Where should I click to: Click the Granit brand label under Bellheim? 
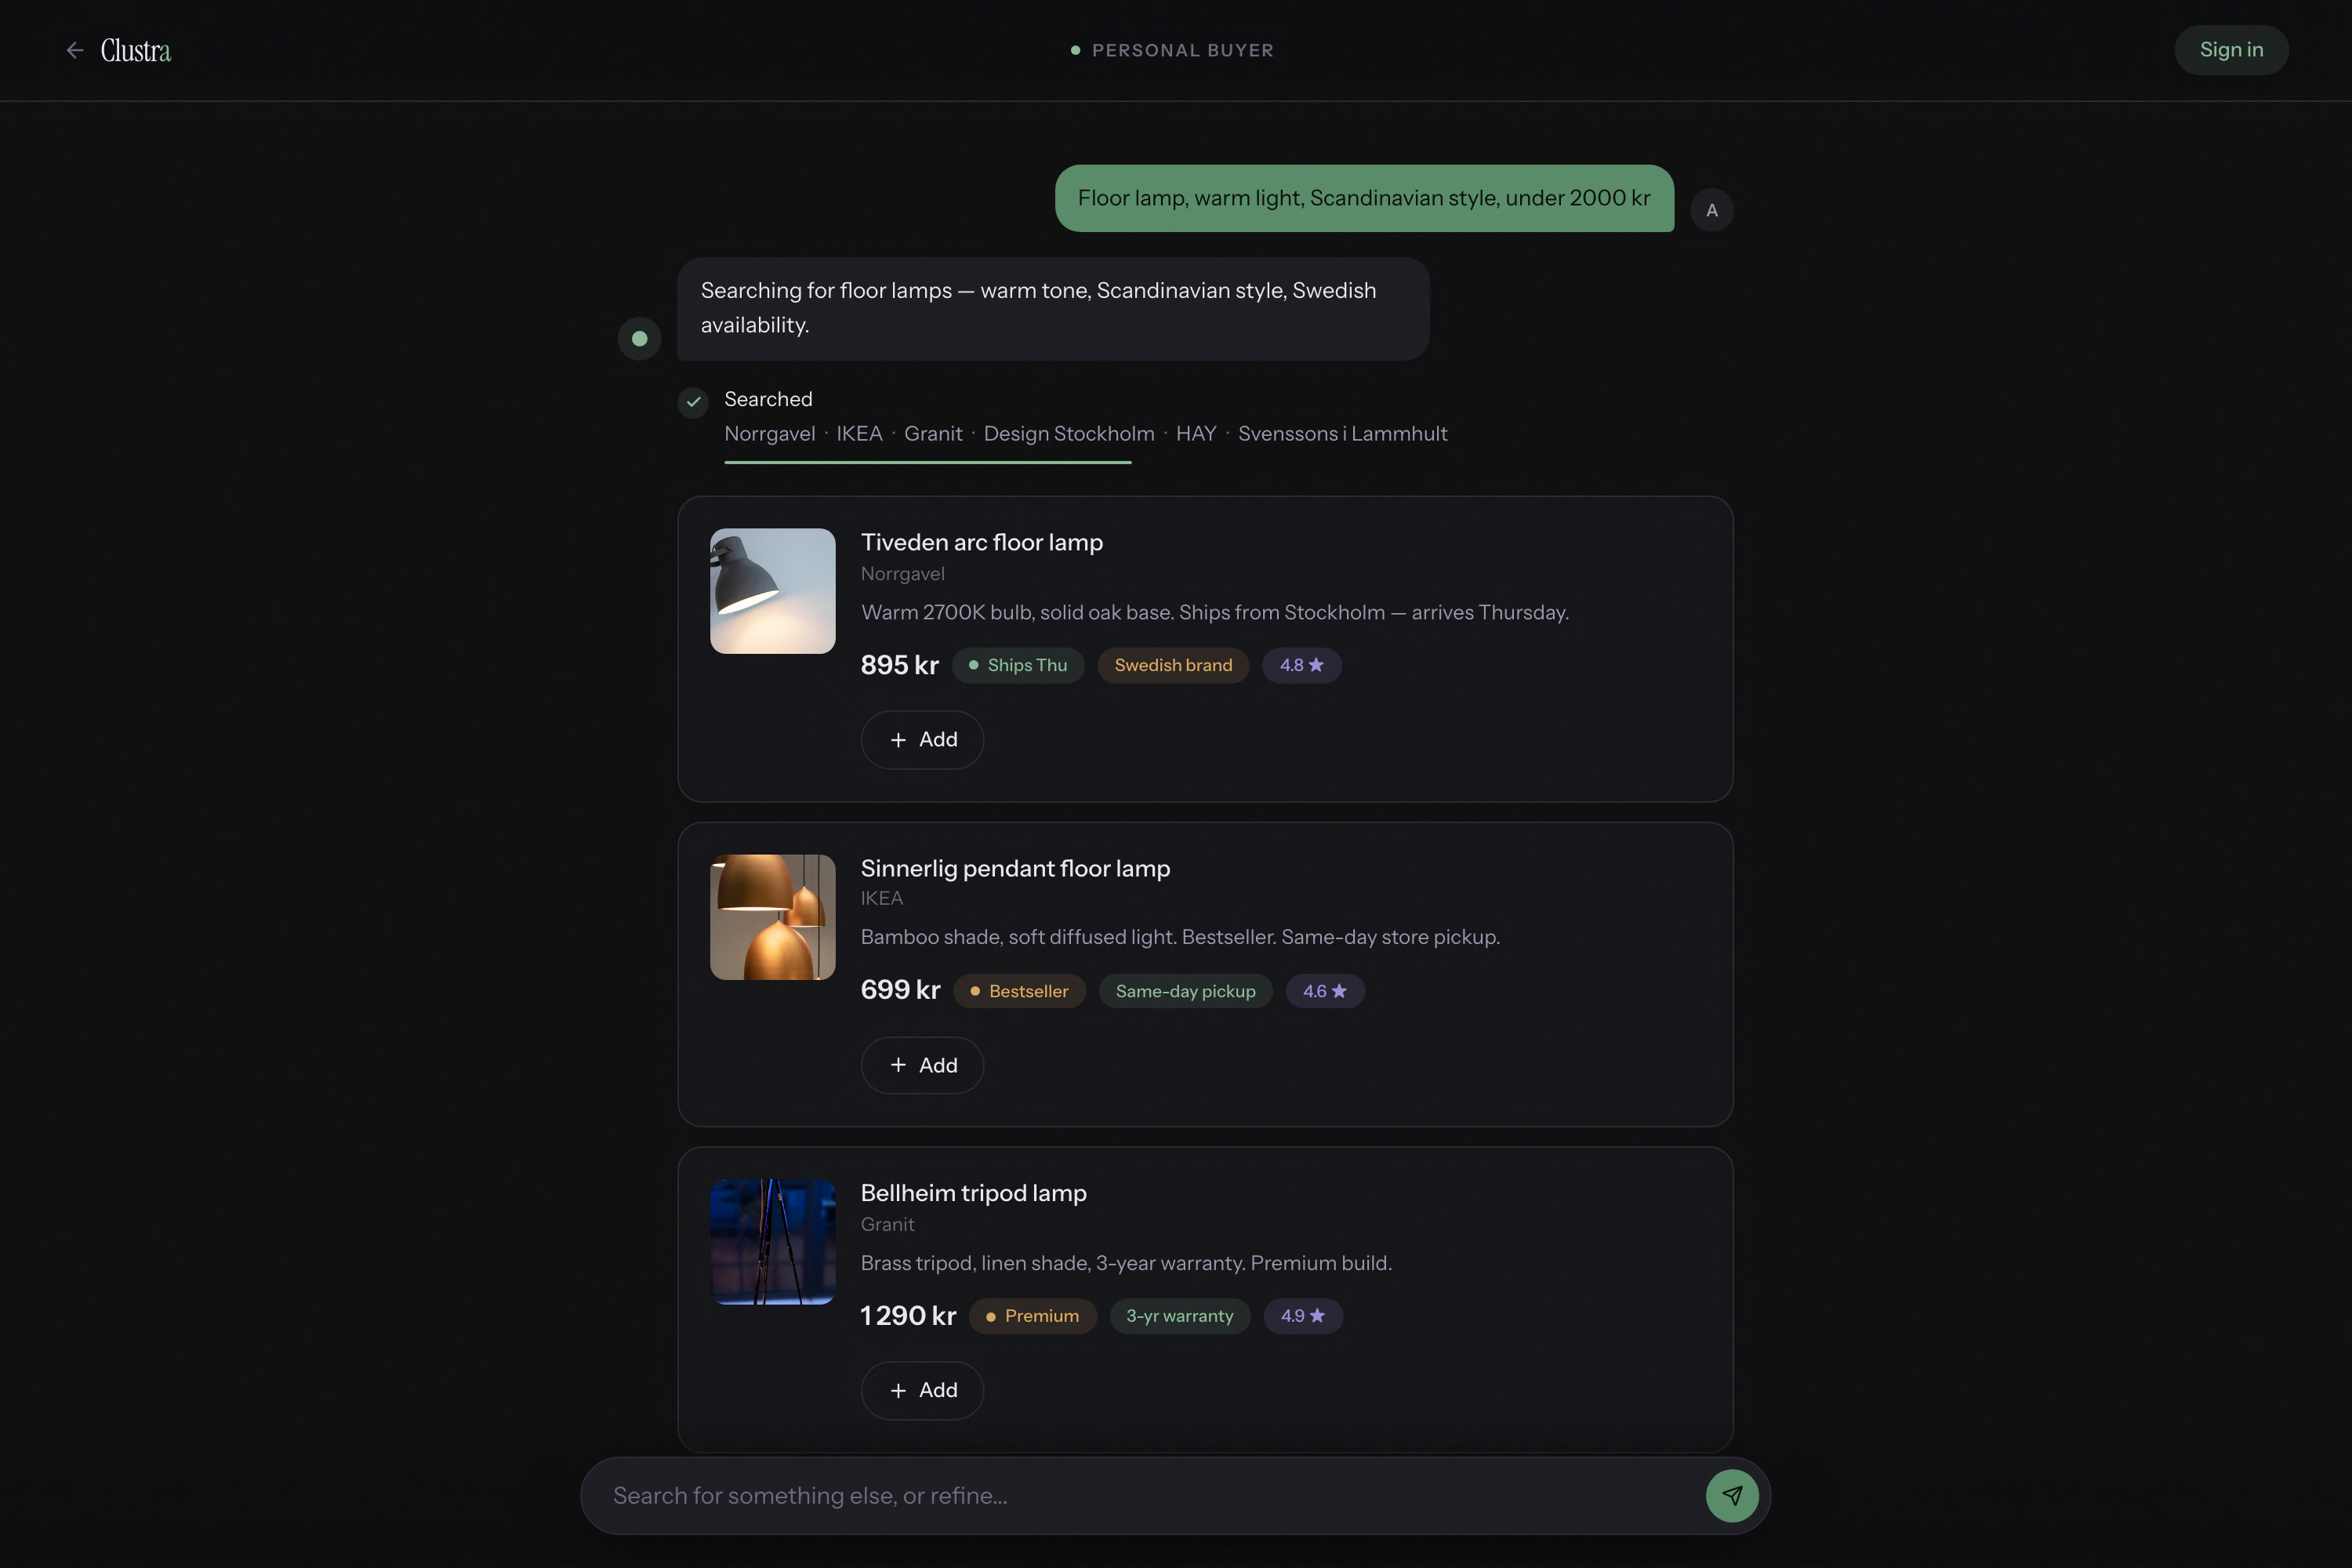[x=887, y=1224]
